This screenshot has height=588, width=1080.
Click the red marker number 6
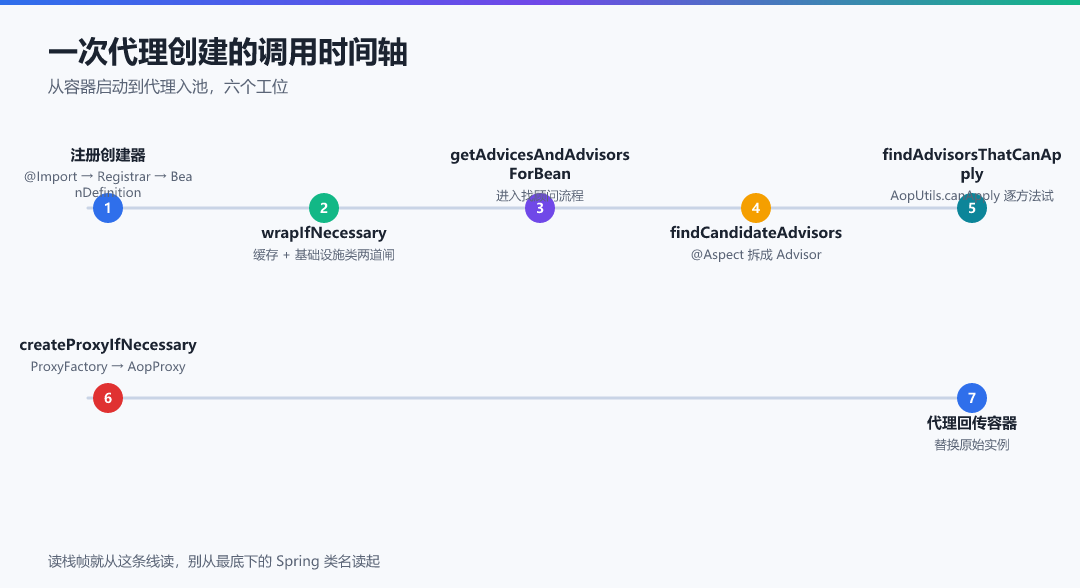tap(107, 398)
